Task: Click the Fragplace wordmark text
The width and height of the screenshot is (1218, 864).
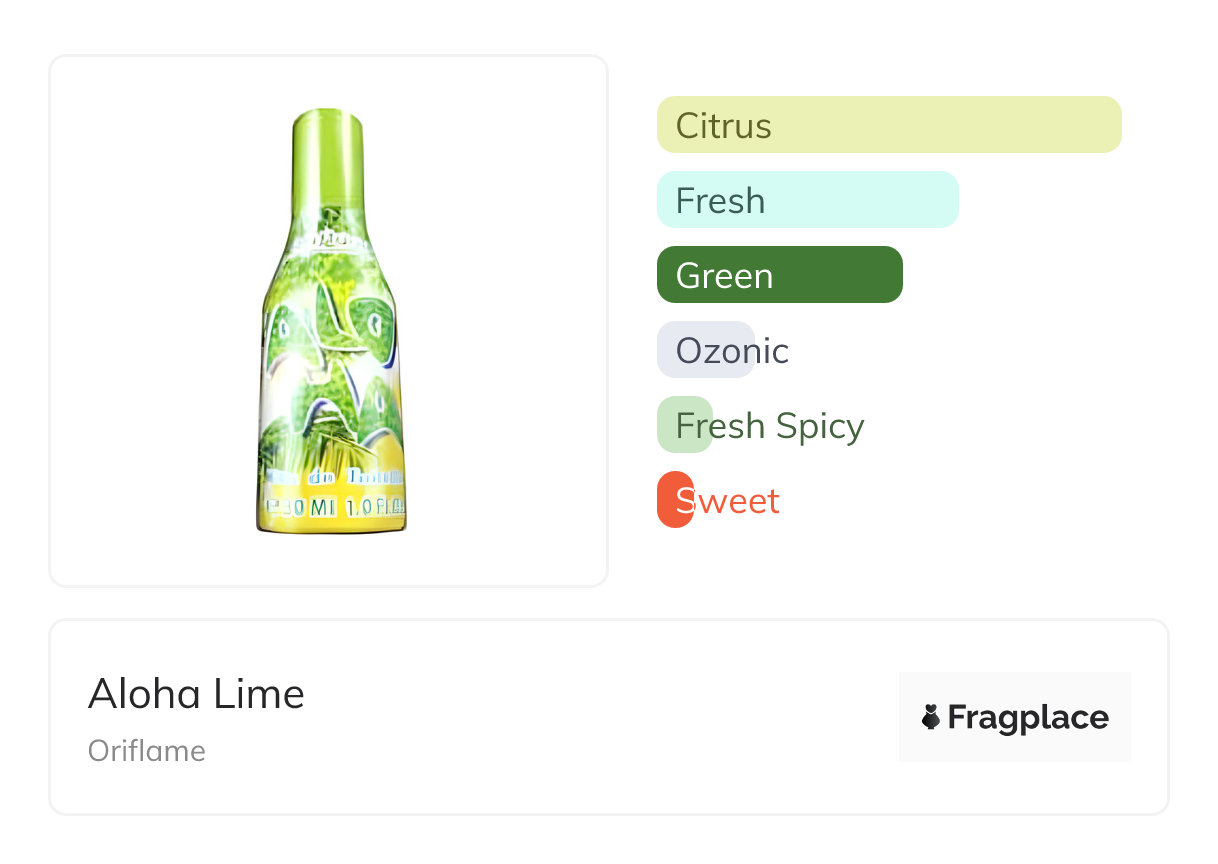Action: pos(1028,717)
